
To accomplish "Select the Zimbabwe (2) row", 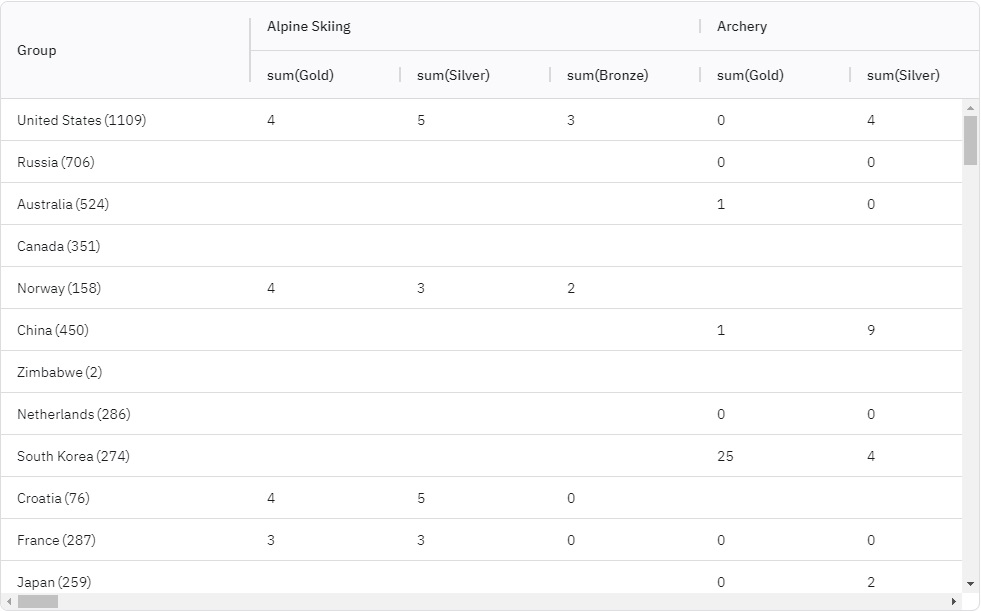I will [x=481, y=372].
